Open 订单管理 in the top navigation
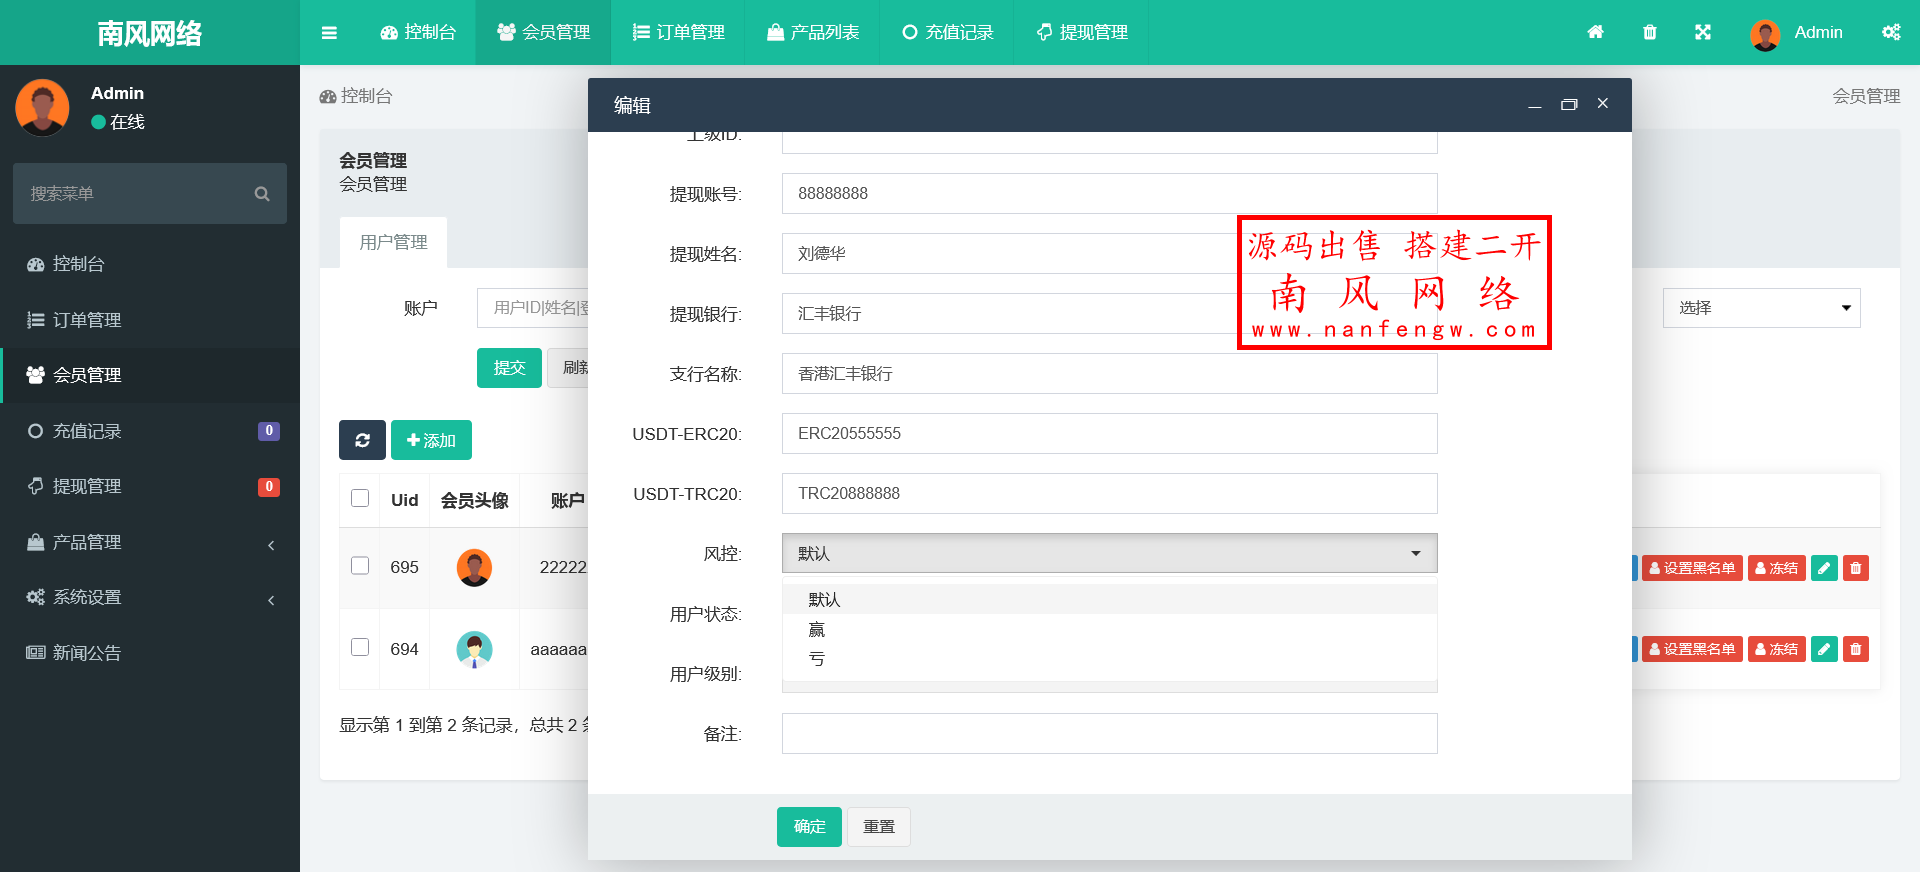Image resolution: width=1920 pixels, height=872 pixels. click(x=678, y=32)
